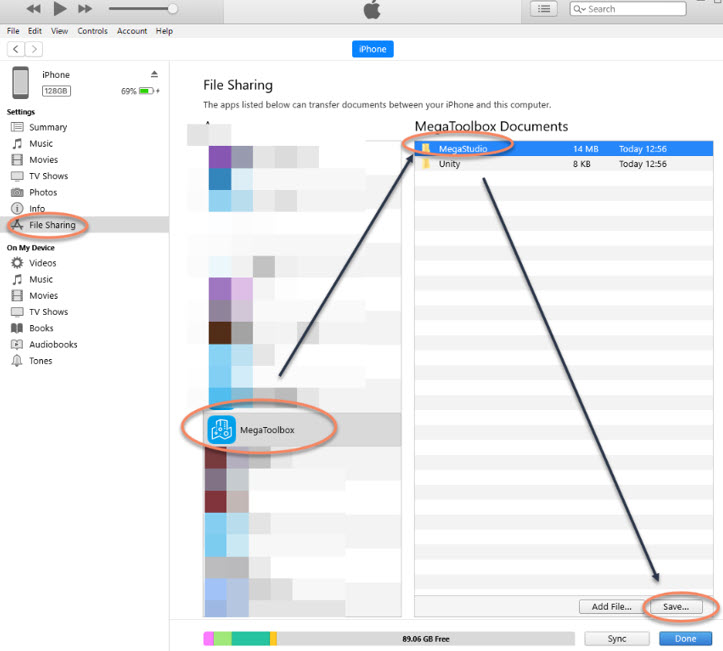Image resolution: width=723 pixels, height=651 pixels.
Task: Open the Account menu
Action: click(x=132, y=31)
